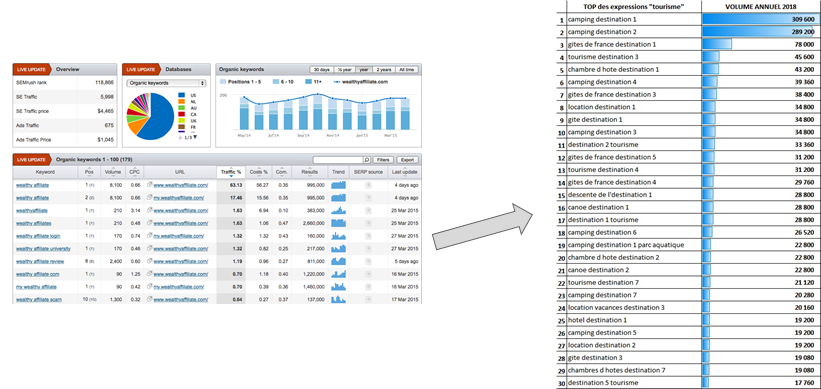Sort table by Volume column header
Viewport: 821px width, 389px height.
point(112,172)
